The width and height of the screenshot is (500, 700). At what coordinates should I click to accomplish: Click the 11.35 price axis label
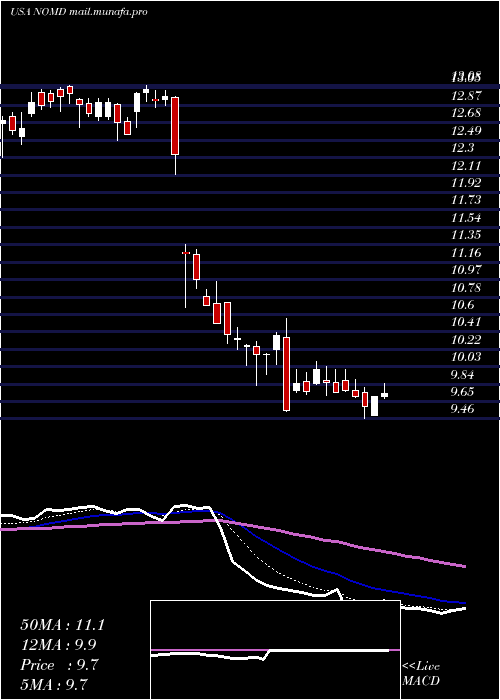[x=466, y=236]
